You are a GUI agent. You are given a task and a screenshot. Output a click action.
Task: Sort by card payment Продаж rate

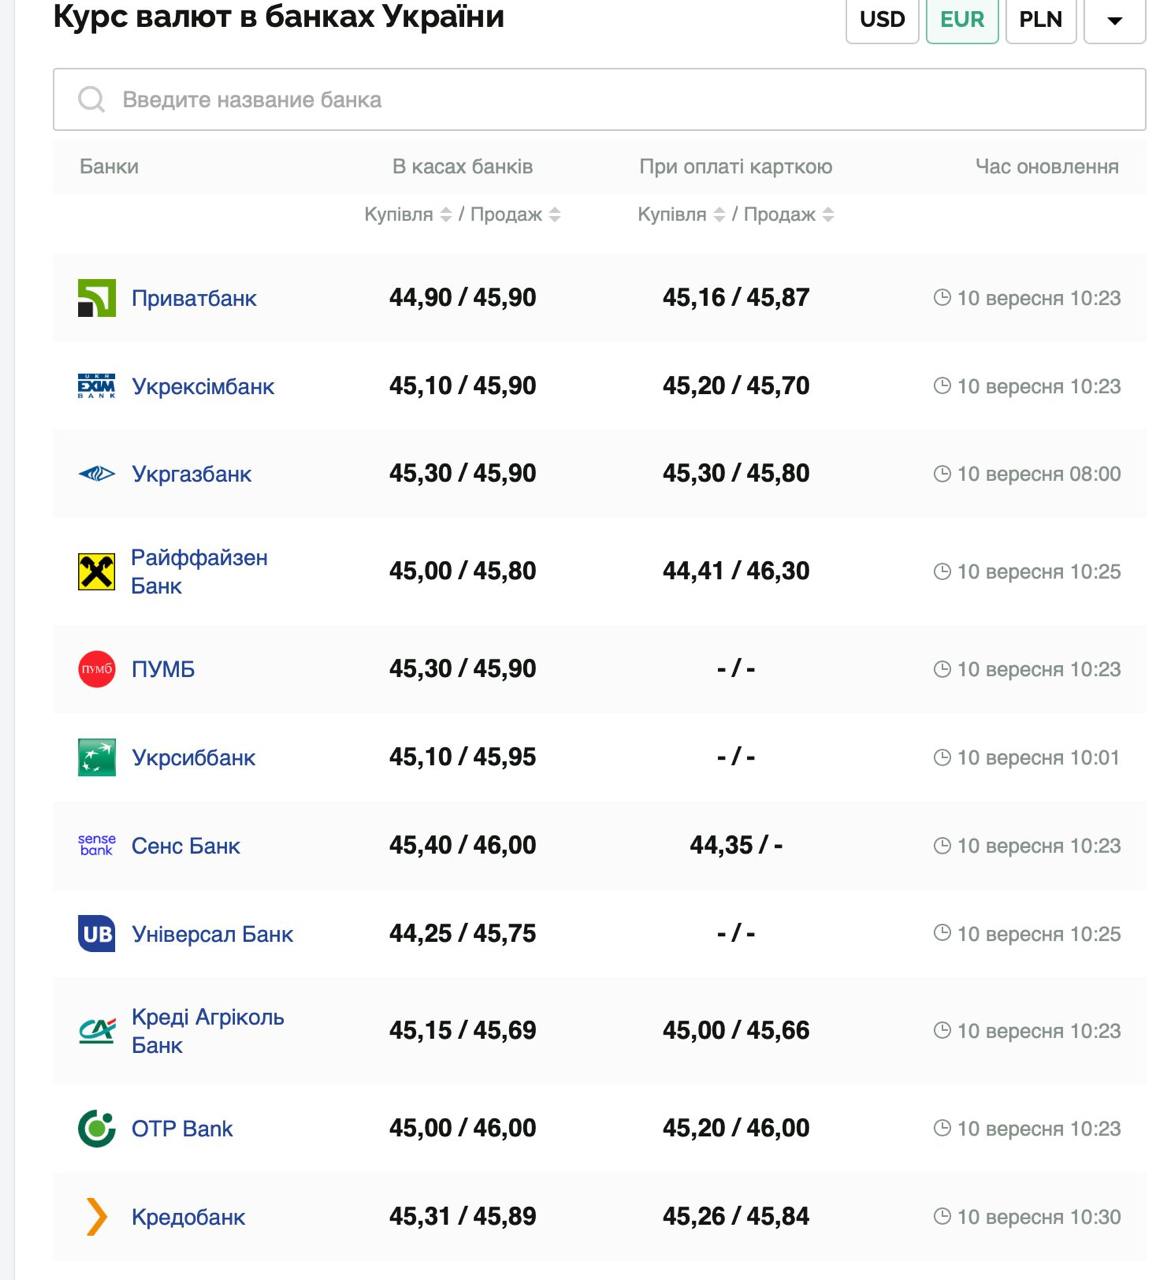tap(828, 215)
